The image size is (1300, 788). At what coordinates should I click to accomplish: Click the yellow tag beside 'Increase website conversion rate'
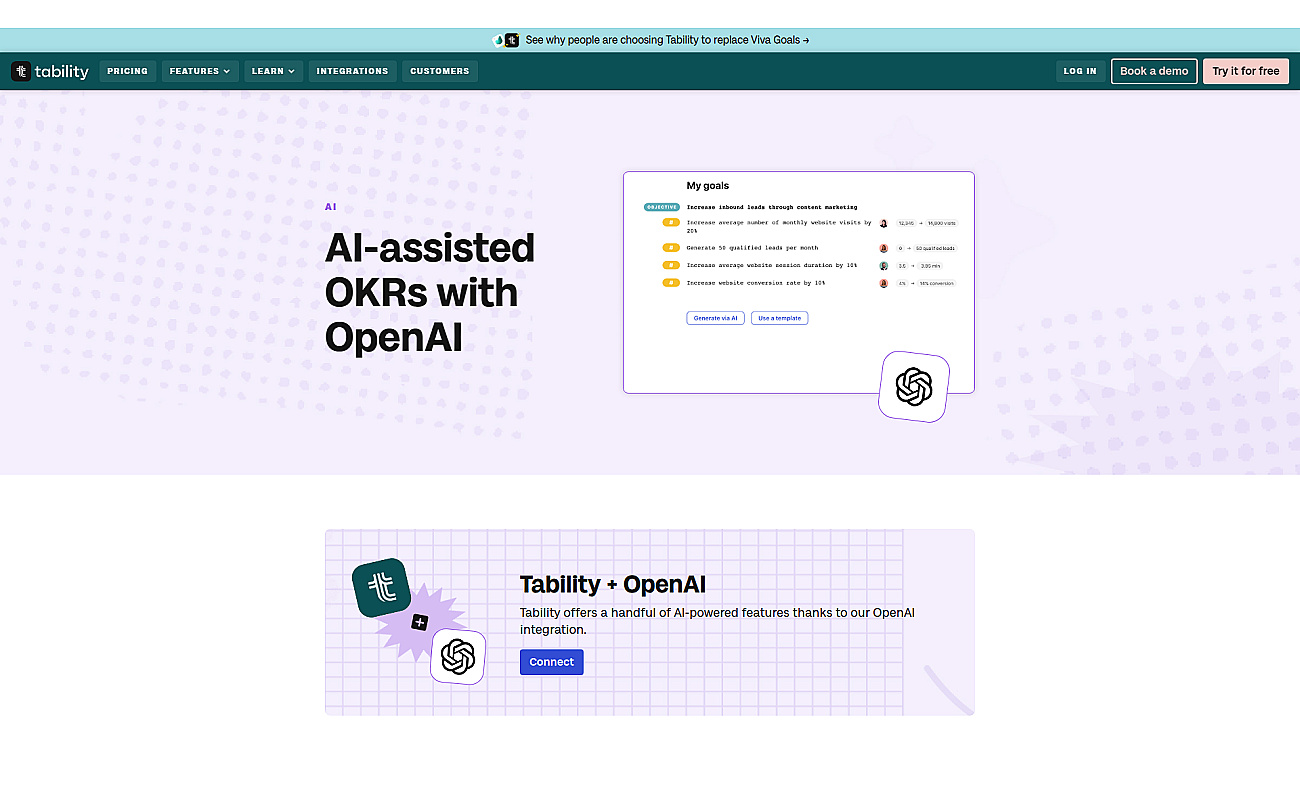click(671, 283)
